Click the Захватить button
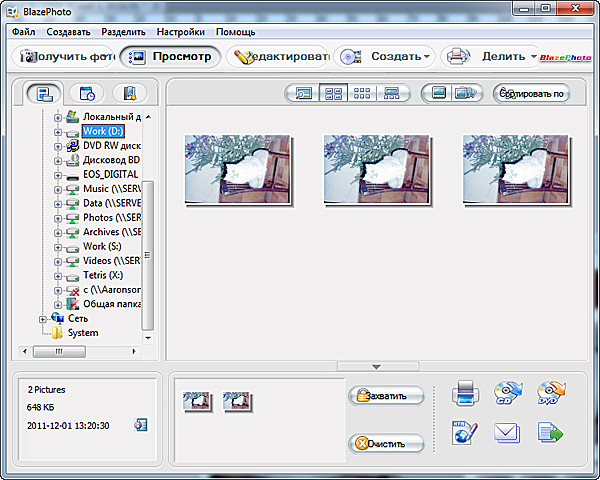Image resolution: width=600 pixels, height=480 pixels. pyautogui.click(x=386, y=396)
